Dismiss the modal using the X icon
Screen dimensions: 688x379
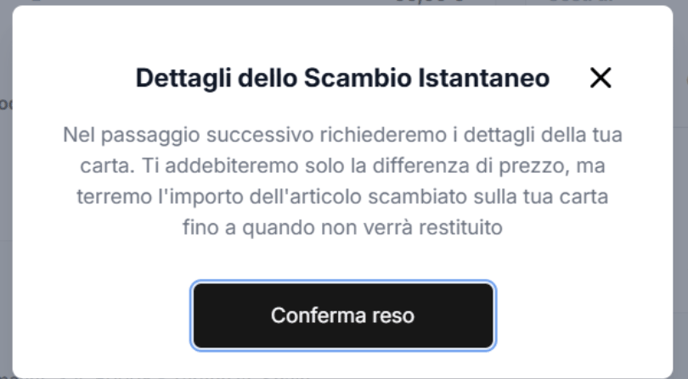pyautogui.click(x=600, y=78)
